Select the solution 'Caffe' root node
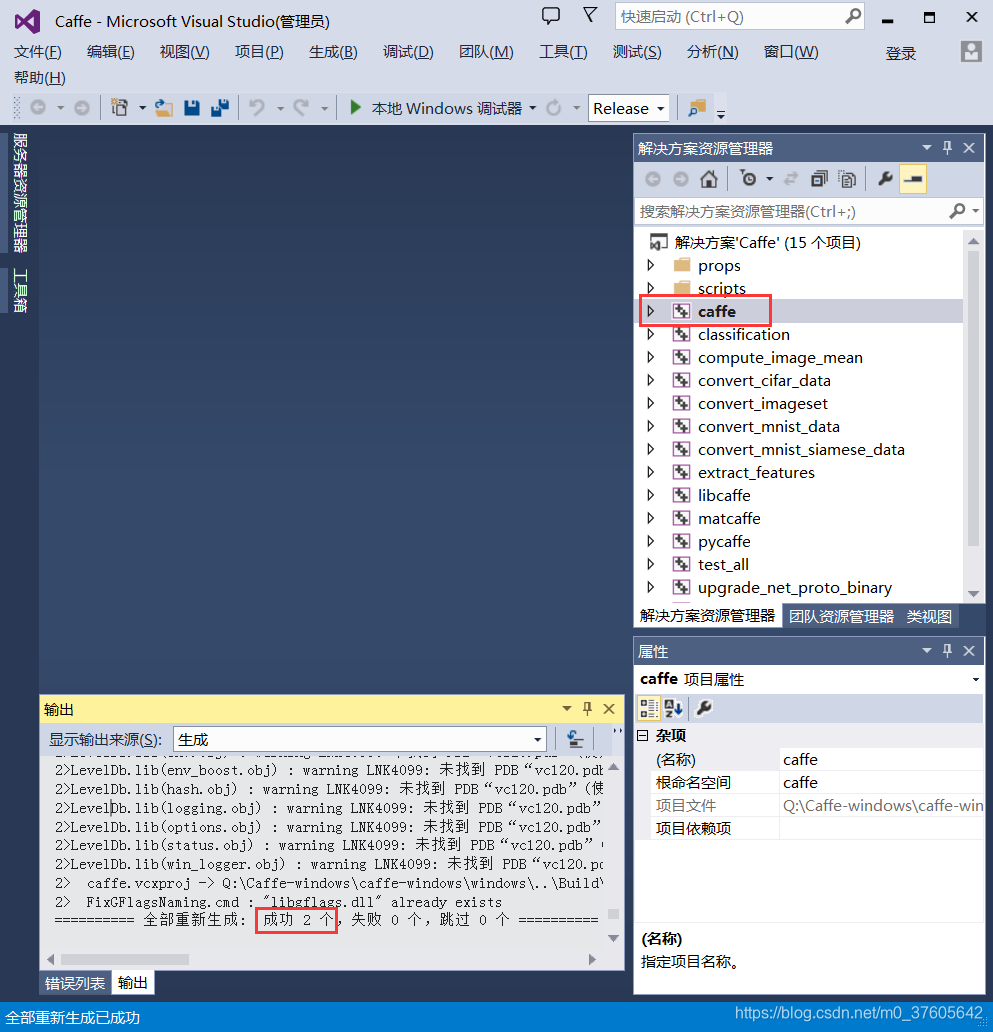 [x=767, y=242]
